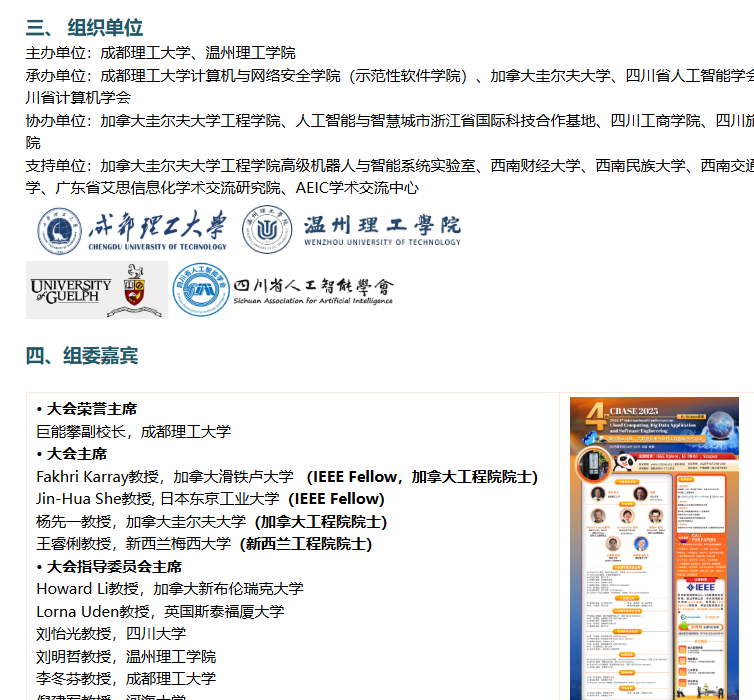The image size is (754, 700).
Task: Click the name 巨能攀副校长，成都理工大学
Action: click(x=134, y=432)
